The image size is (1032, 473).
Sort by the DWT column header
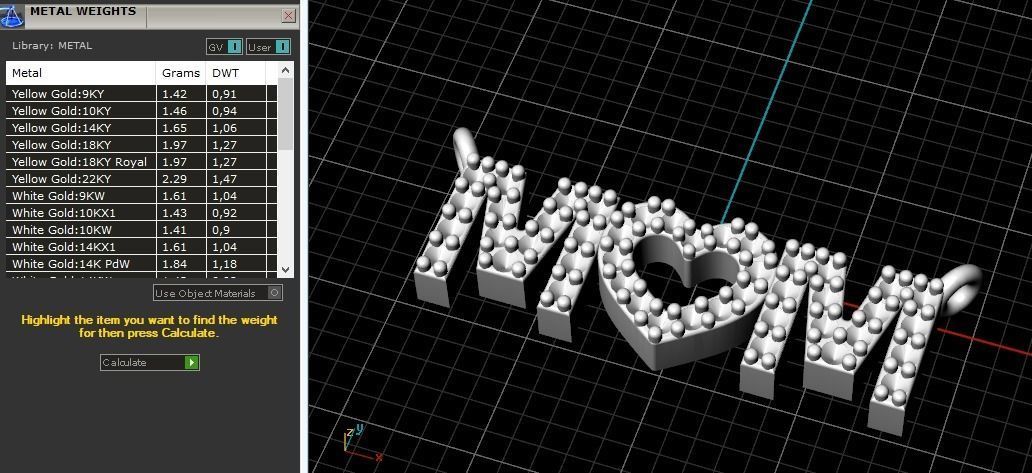point(236,73)
